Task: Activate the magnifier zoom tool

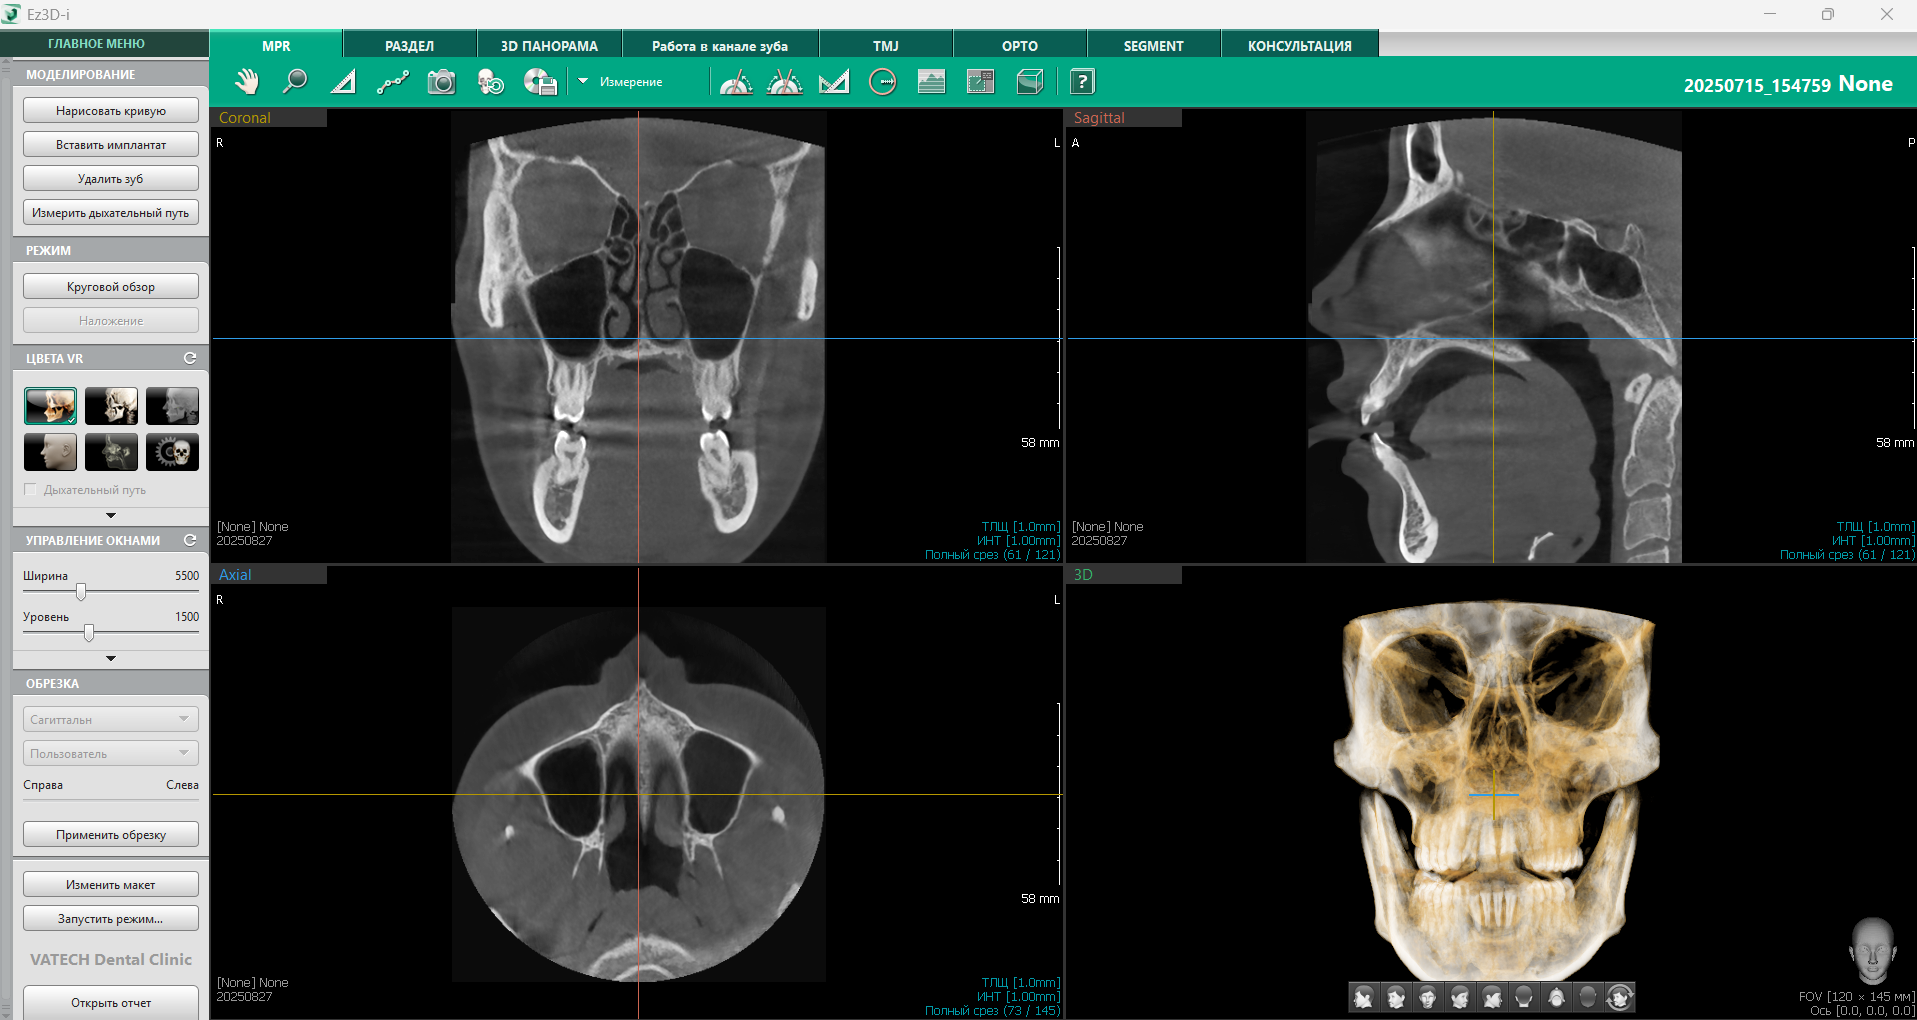Action: click(295, 82)
